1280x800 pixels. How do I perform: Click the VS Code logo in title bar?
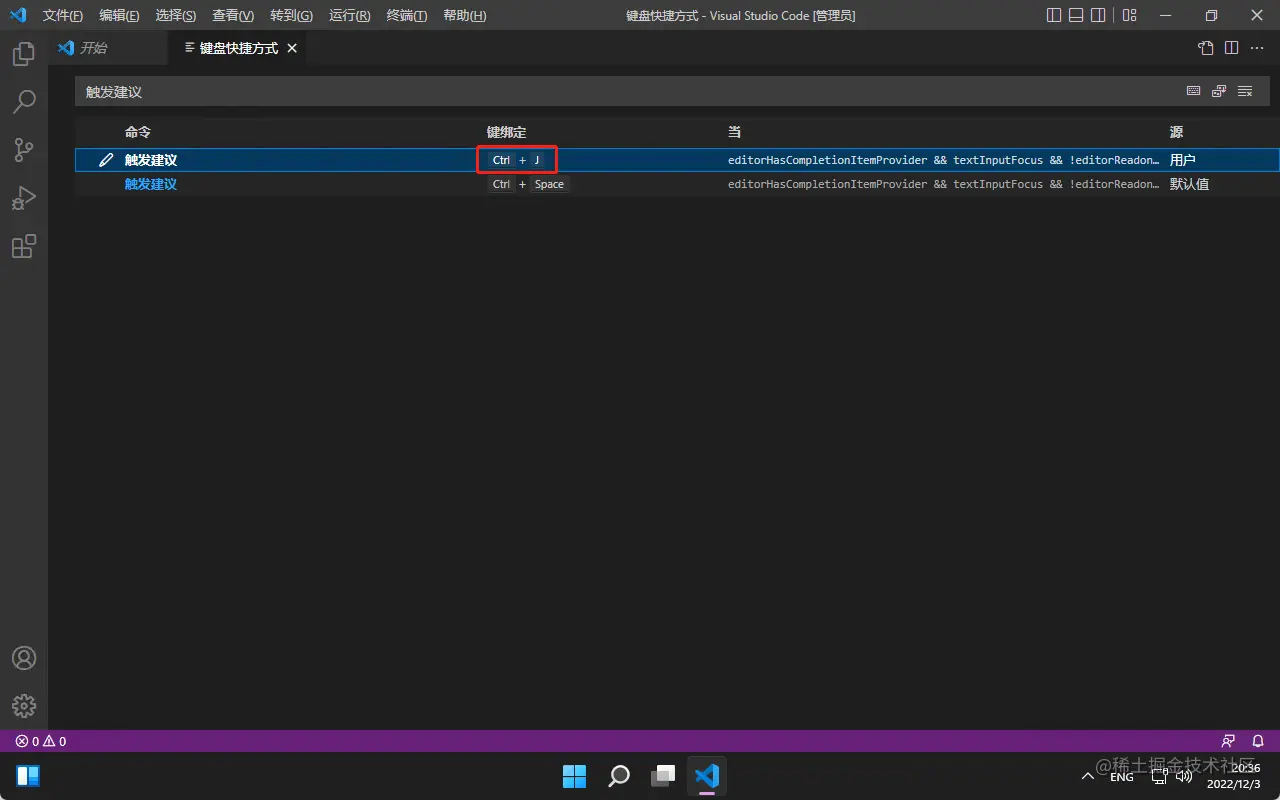click(x=18, y=16)
